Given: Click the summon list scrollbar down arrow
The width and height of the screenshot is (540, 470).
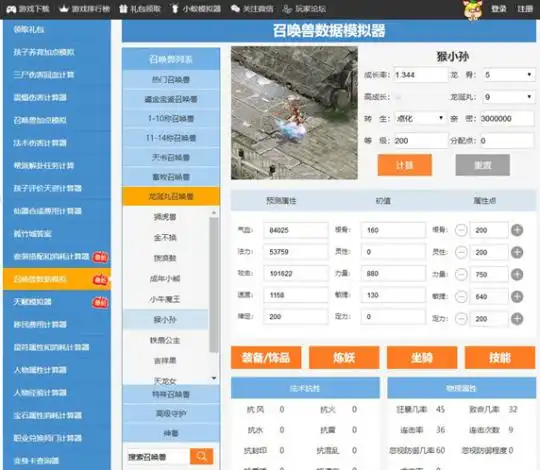Looking at the screenshot, I should pyautogui.click(x=214, y=378).
